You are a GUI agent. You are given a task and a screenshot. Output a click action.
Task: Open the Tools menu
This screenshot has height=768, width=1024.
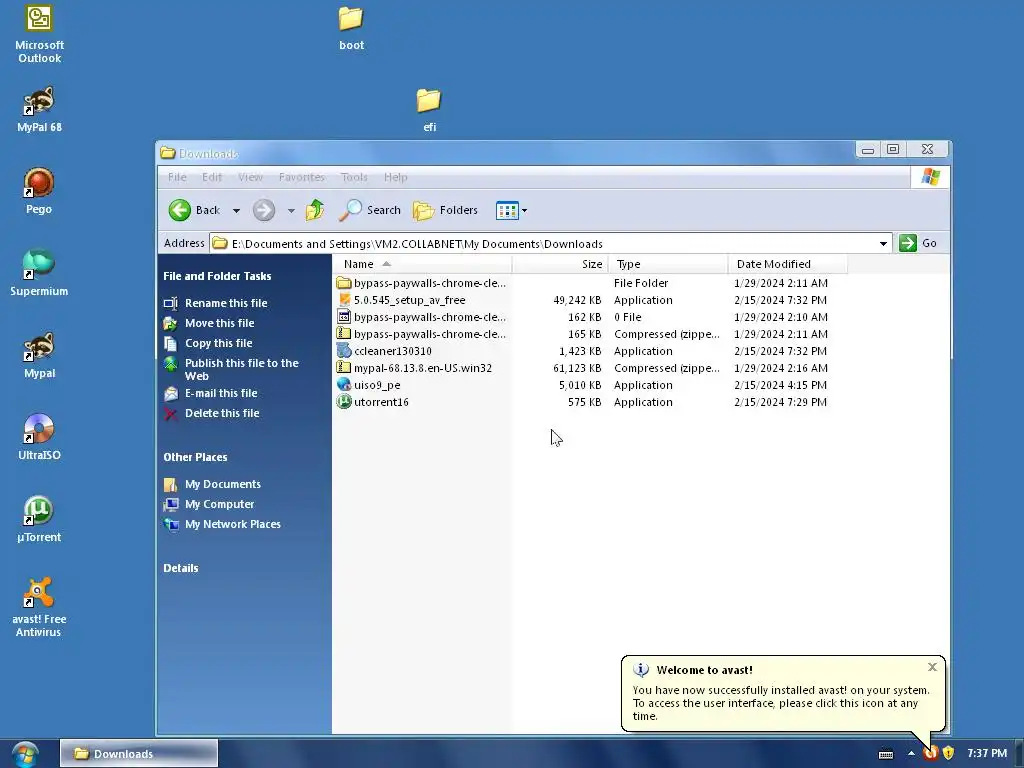click(x=354, y=177)
